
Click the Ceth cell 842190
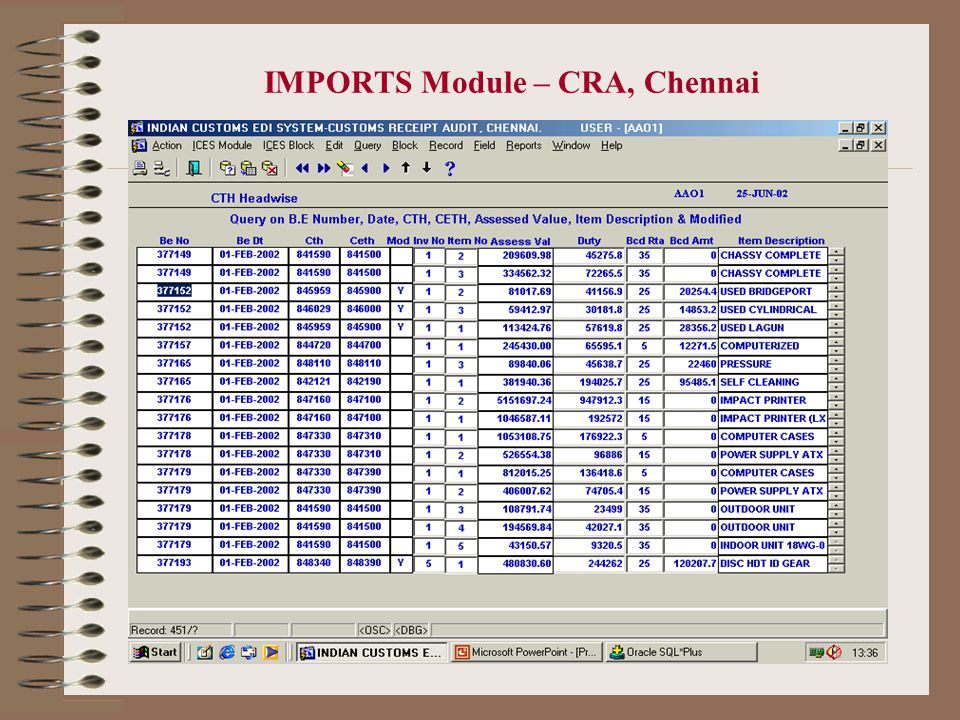tap(364, 381)
